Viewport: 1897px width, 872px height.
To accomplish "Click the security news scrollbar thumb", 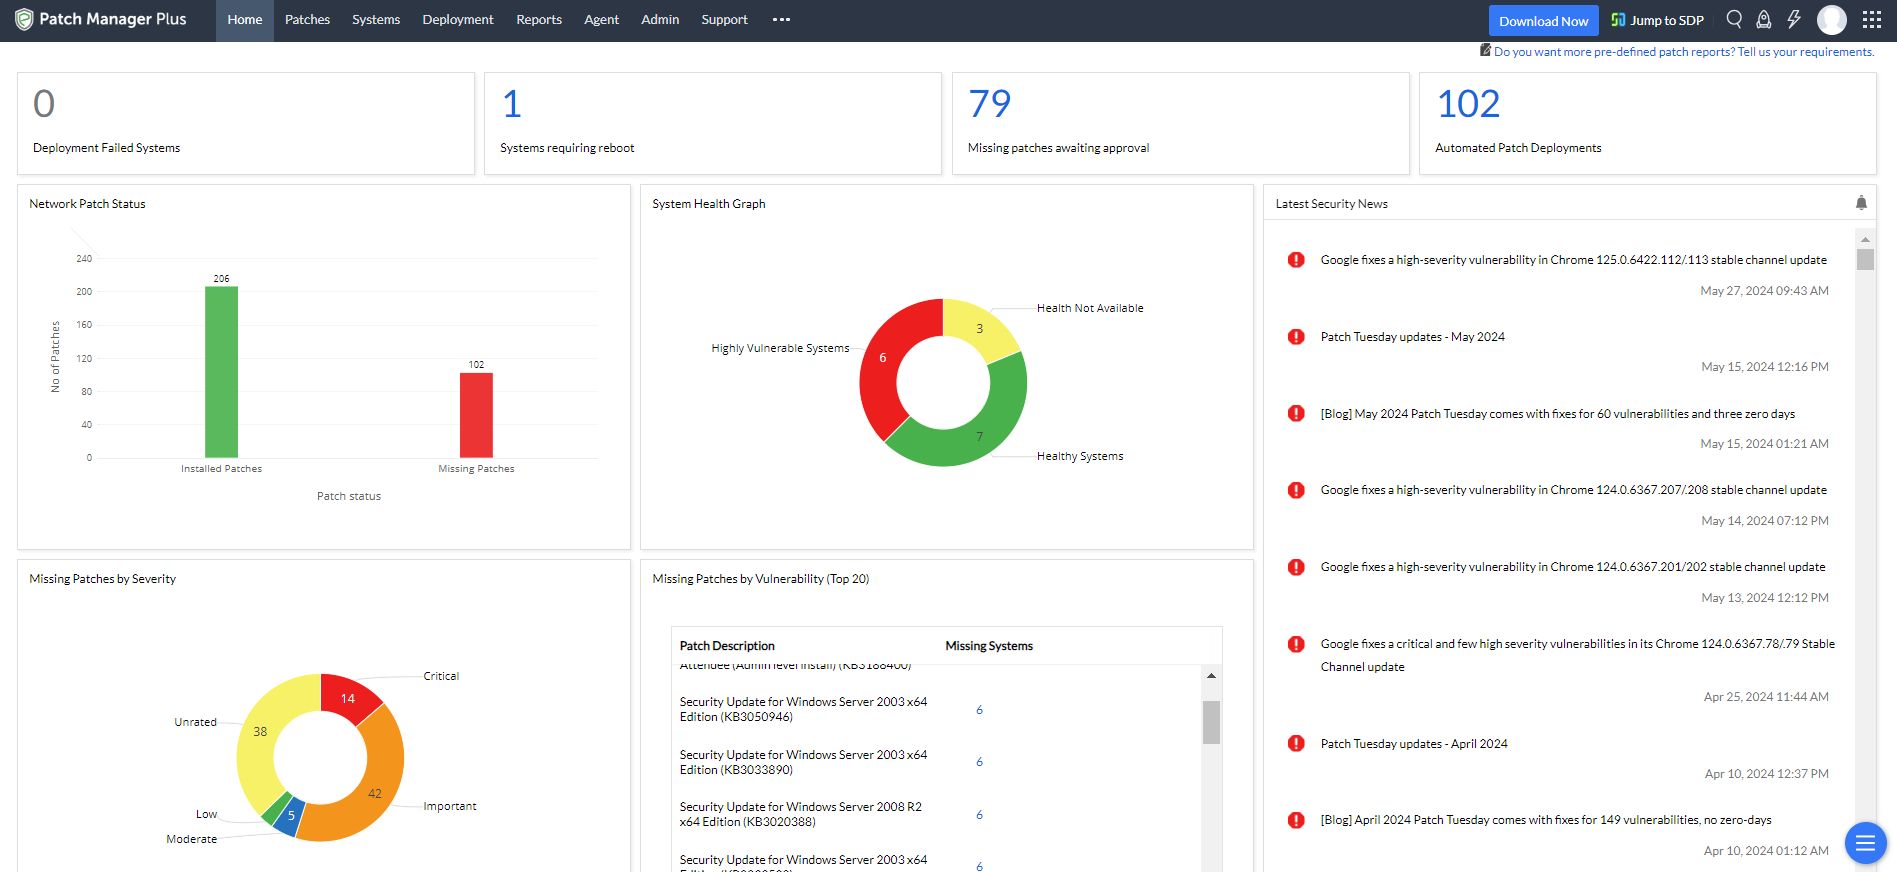I will (1865, 259).
